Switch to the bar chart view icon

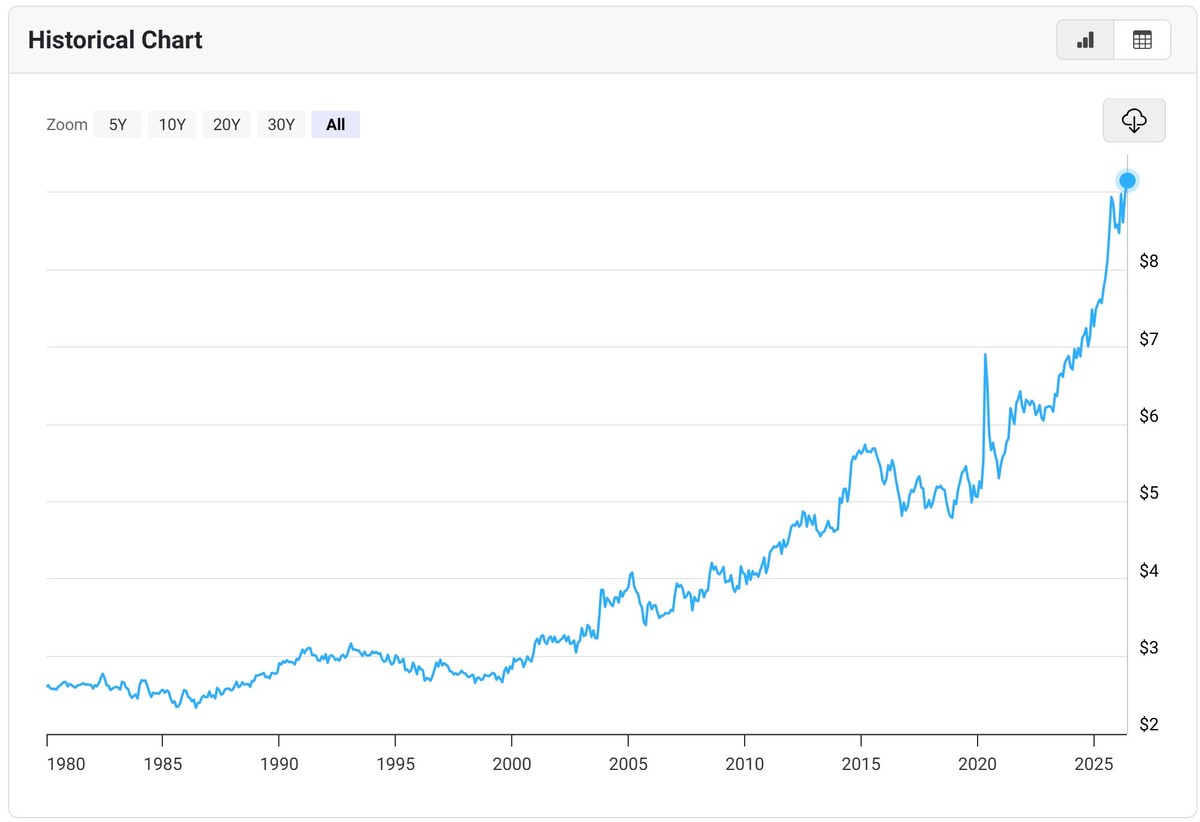click(x=1085, y=40)
